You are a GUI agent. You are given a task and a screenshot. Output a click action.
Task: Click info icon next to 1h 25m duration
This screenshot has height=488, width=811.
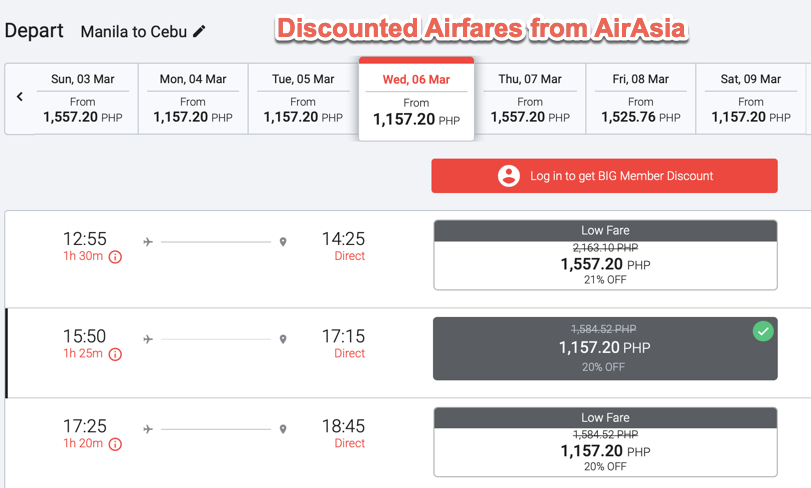[115, 354]
